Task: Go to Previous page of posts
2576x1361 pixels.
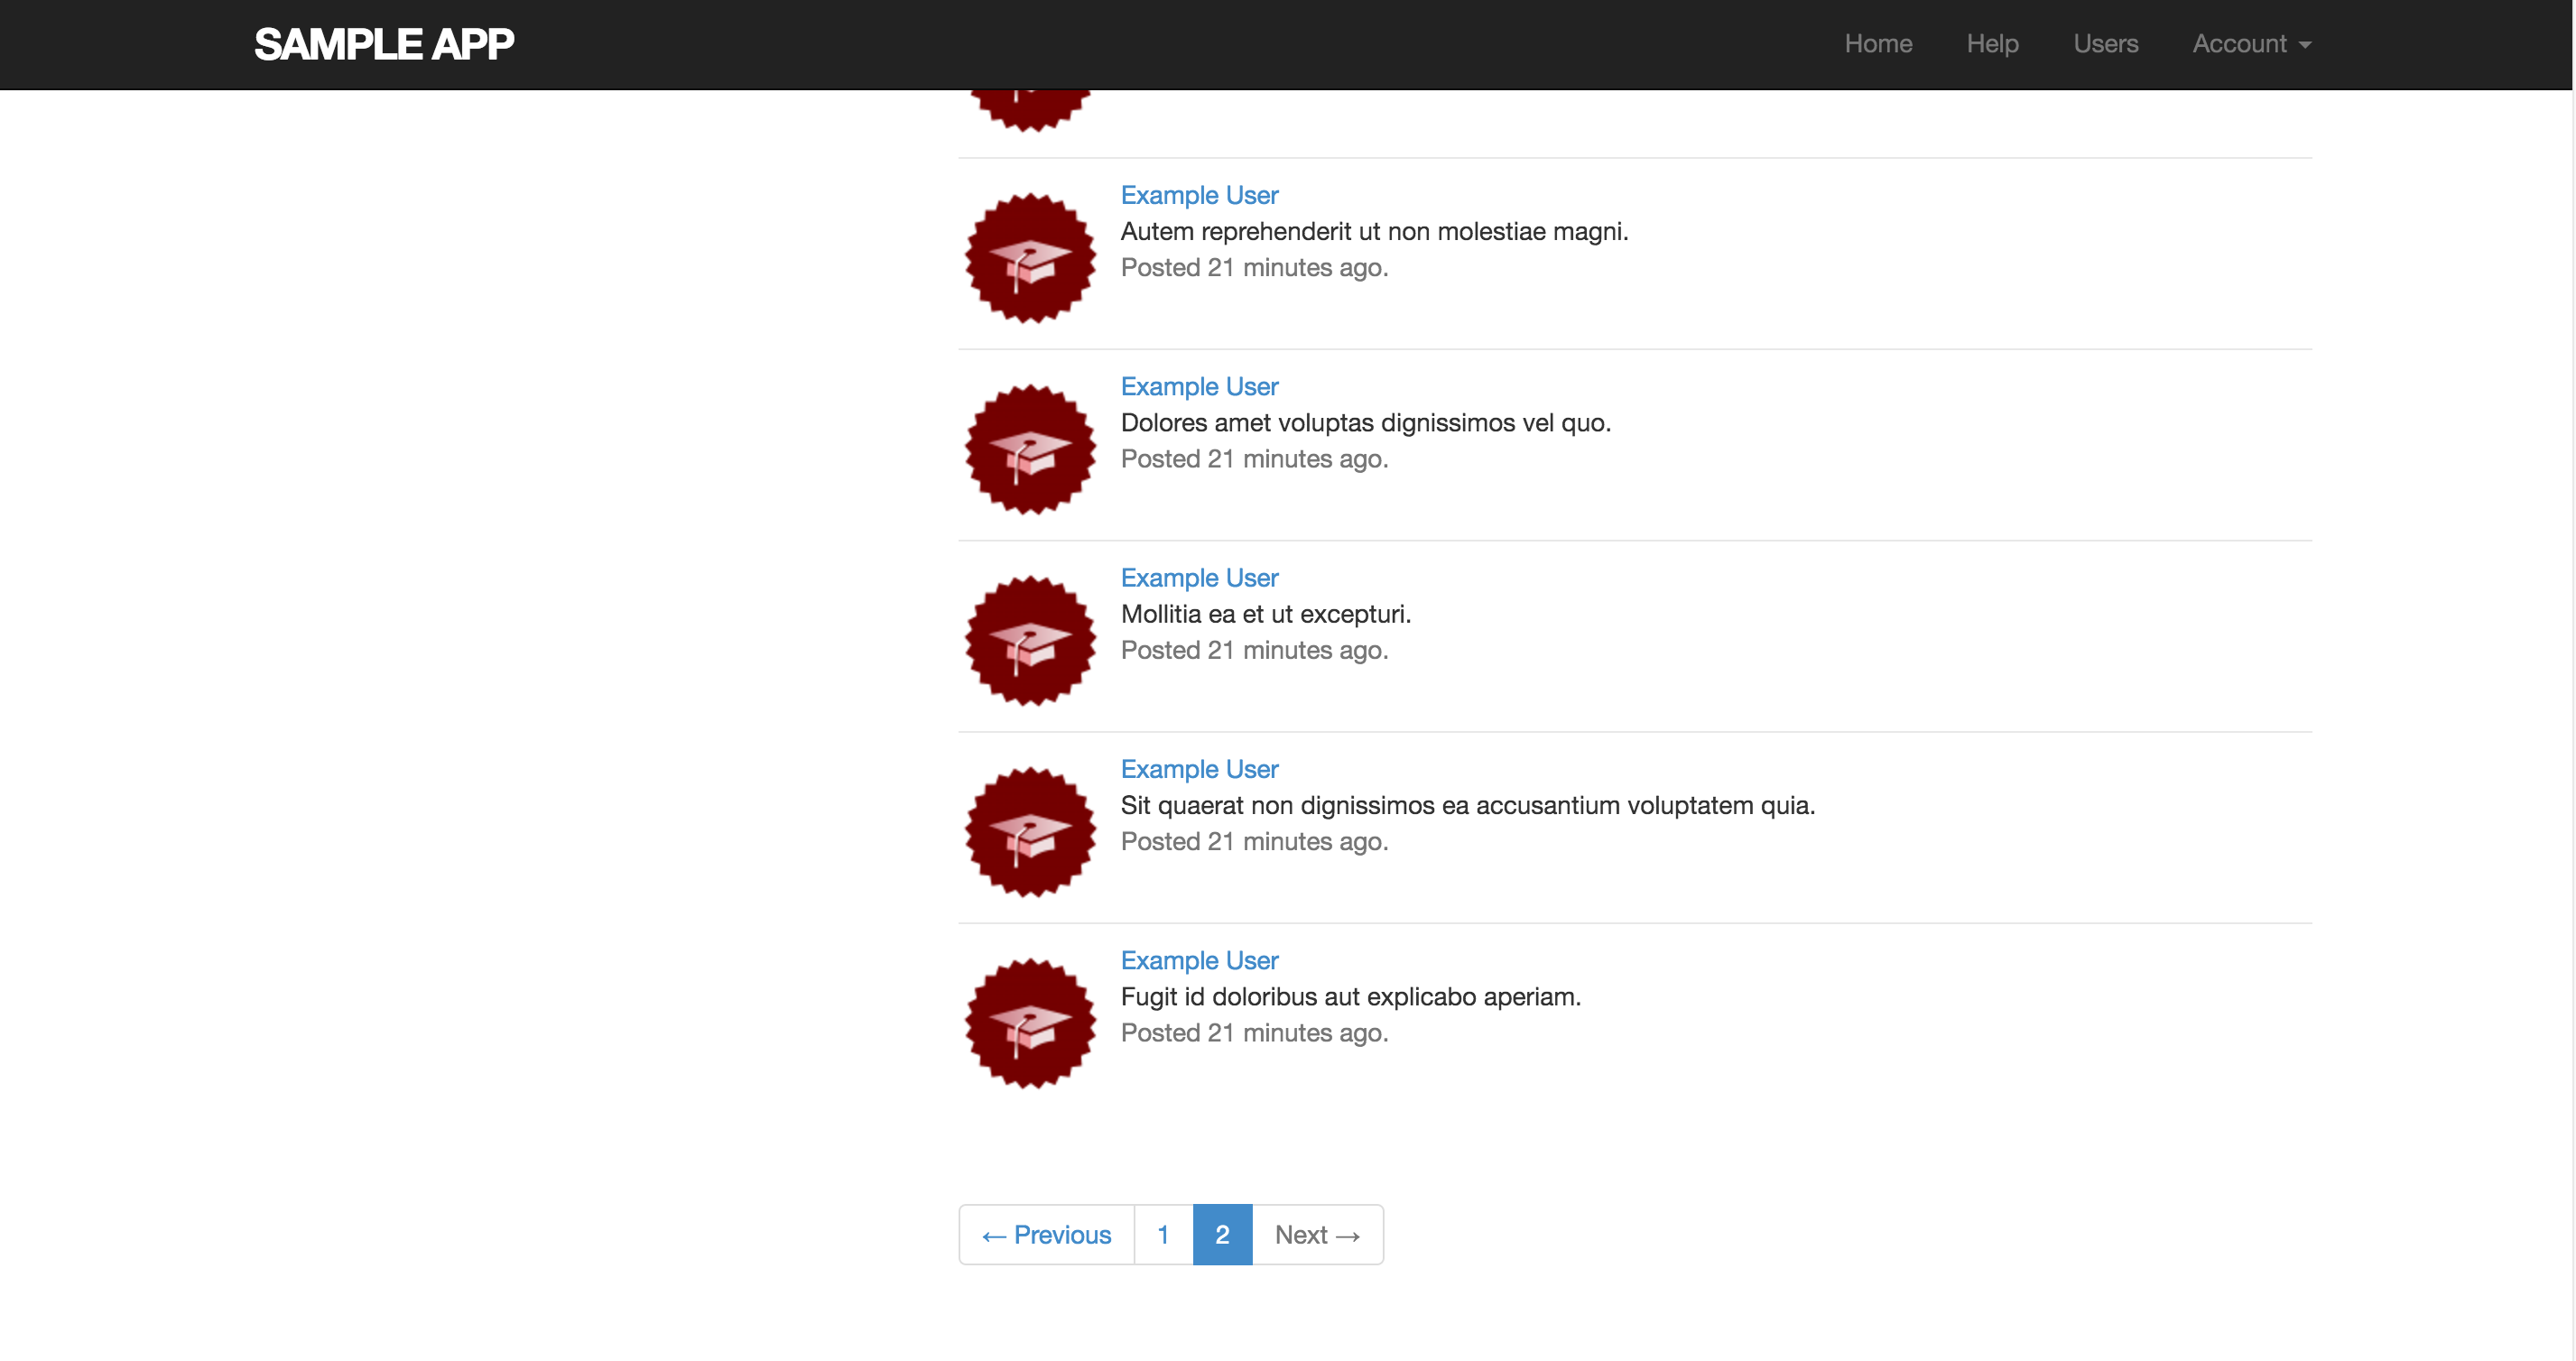Action: coord(1046,1234)
